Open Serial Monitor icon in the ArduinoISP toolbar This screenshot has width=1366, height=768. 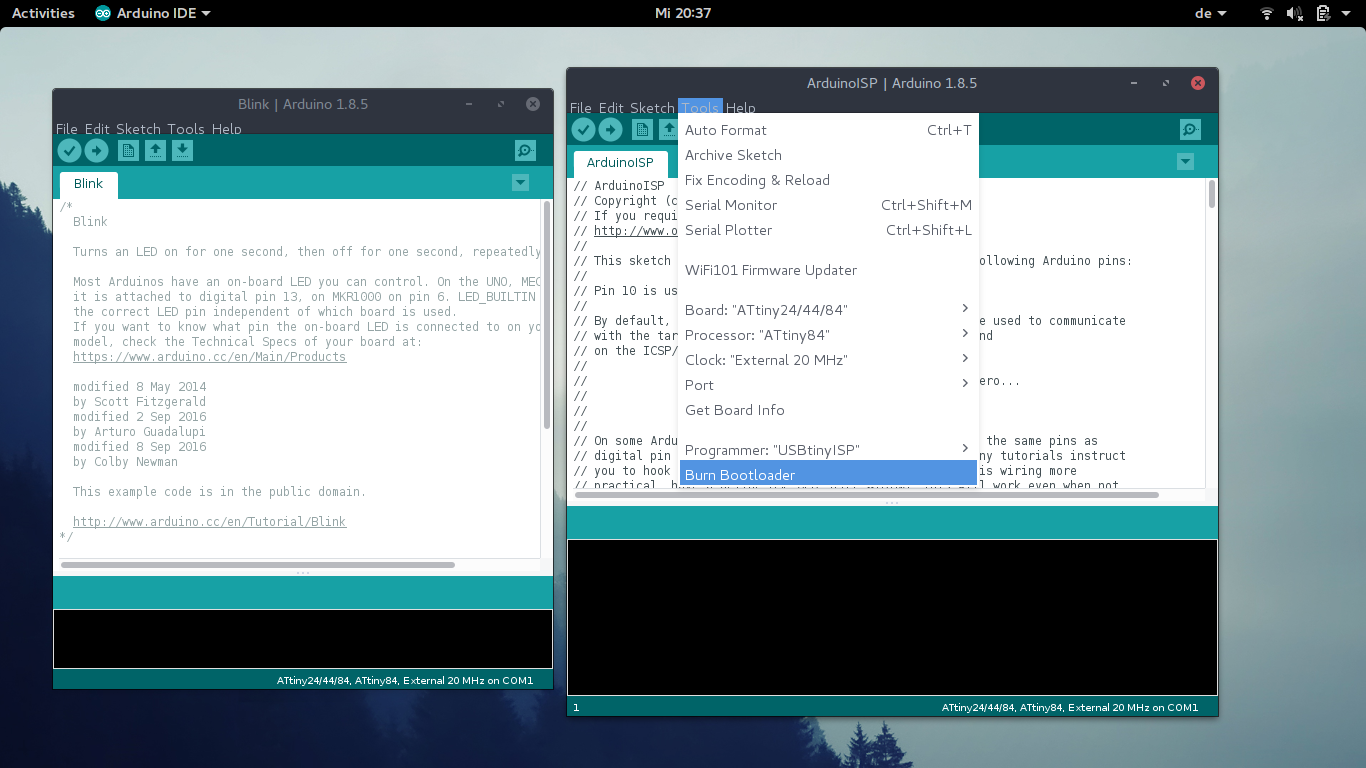pos(1190,129)
